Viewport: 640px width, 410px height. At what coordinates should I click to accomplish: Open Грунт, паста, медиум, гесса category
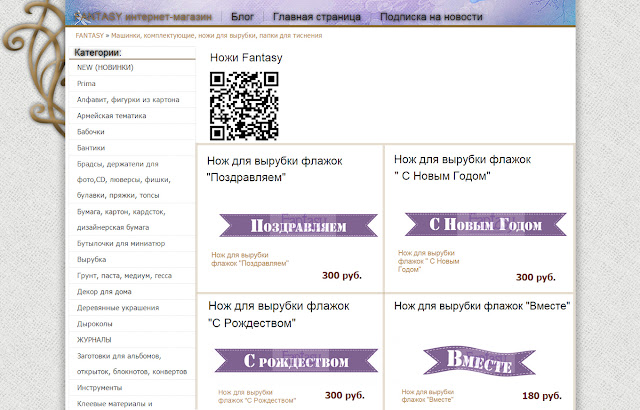click(124, 275)
